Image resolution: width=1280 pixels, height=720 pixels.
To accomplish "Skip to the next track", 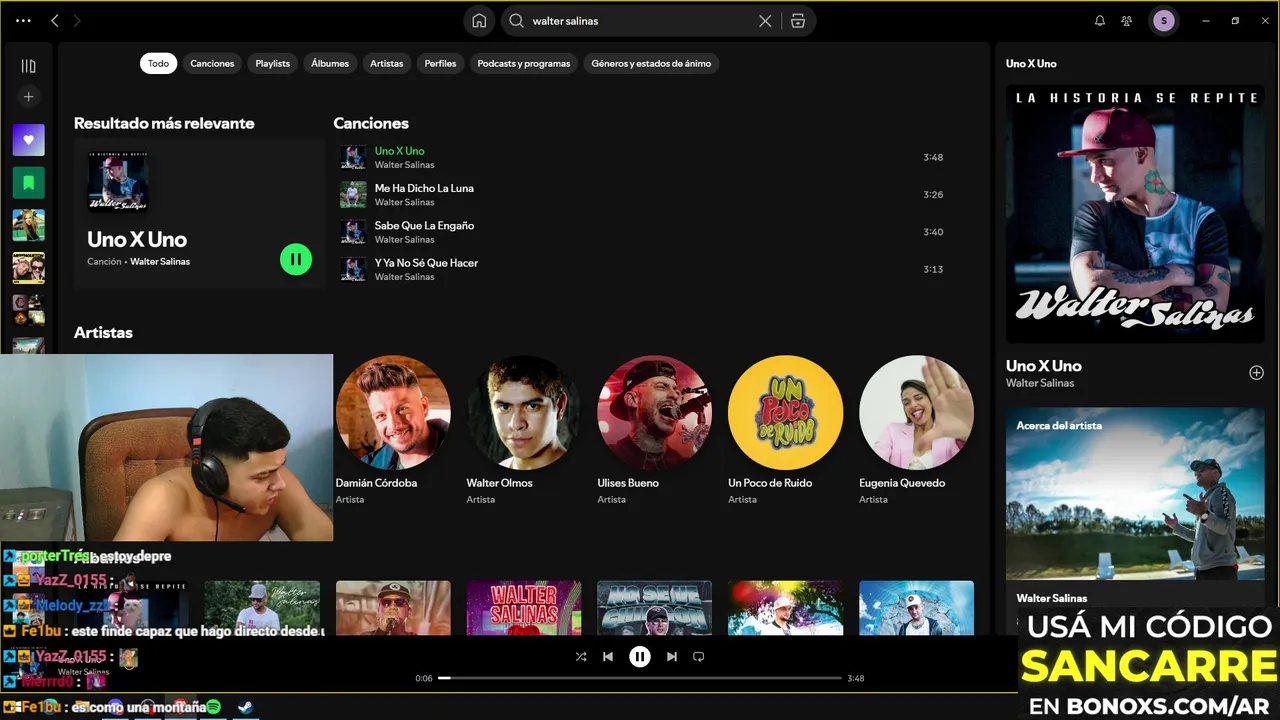I will coord(672,657).
